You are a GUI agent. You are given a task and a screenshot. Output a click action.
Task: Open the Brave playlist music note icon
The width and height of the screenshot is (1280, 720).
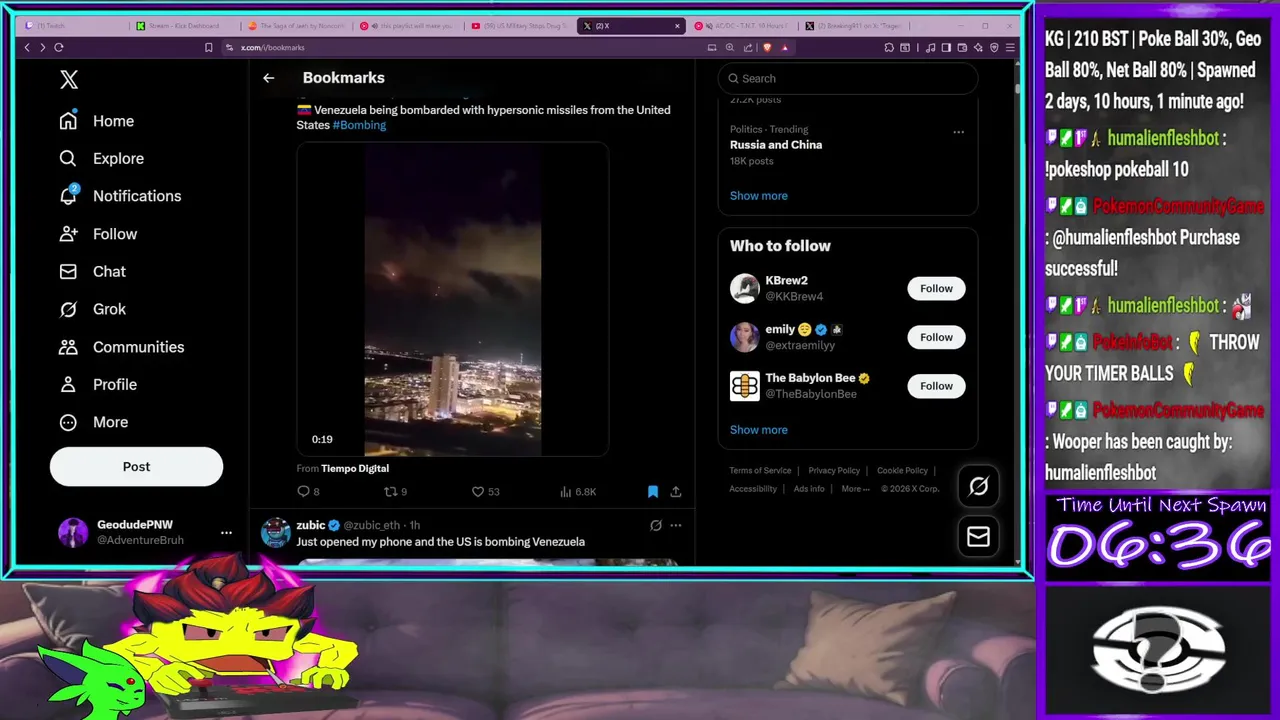pyautogui.click(x=931, y=47)
